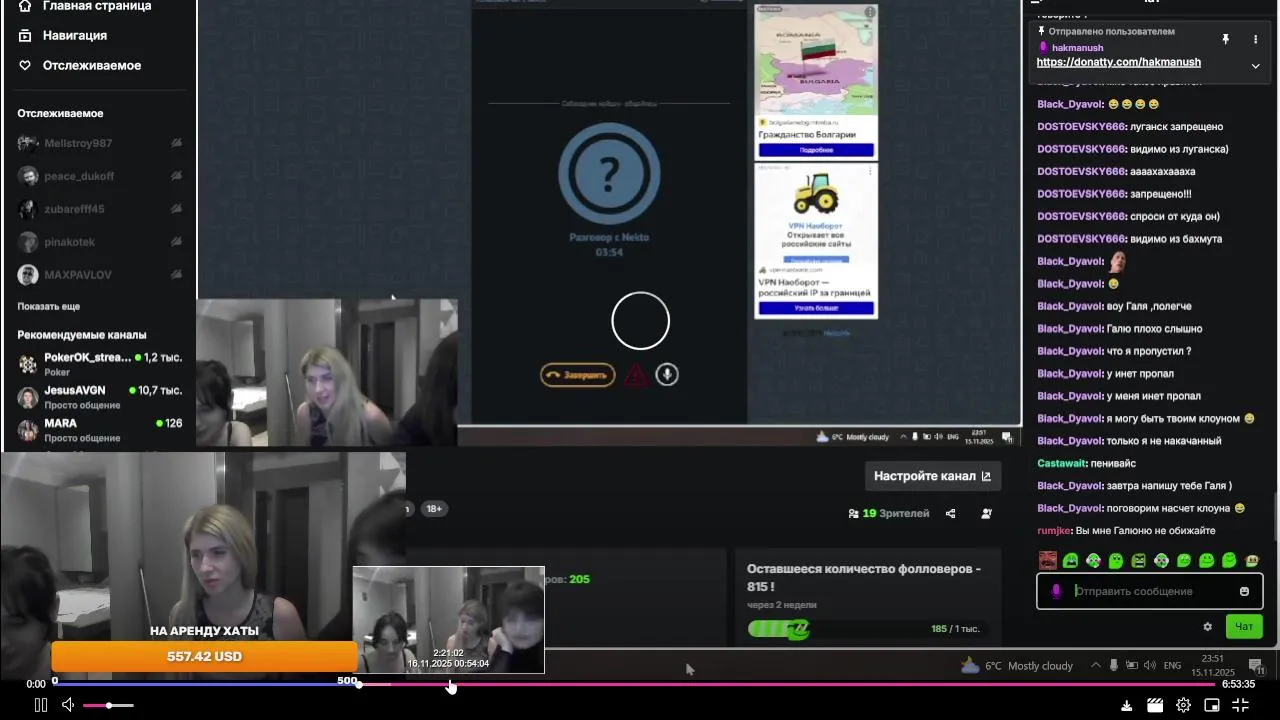Viewport: 1280px width, 720px height.
Task: Open chat settings gear icon
Action: coord(1207,627)
